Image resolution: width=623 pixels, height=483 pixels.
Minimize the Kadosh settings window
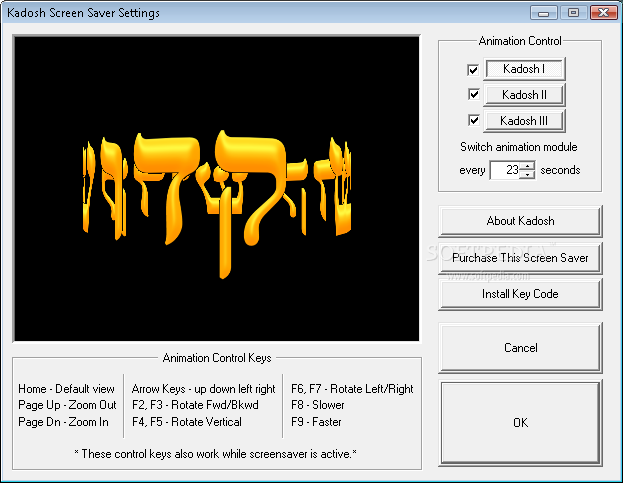coord(544,13)
